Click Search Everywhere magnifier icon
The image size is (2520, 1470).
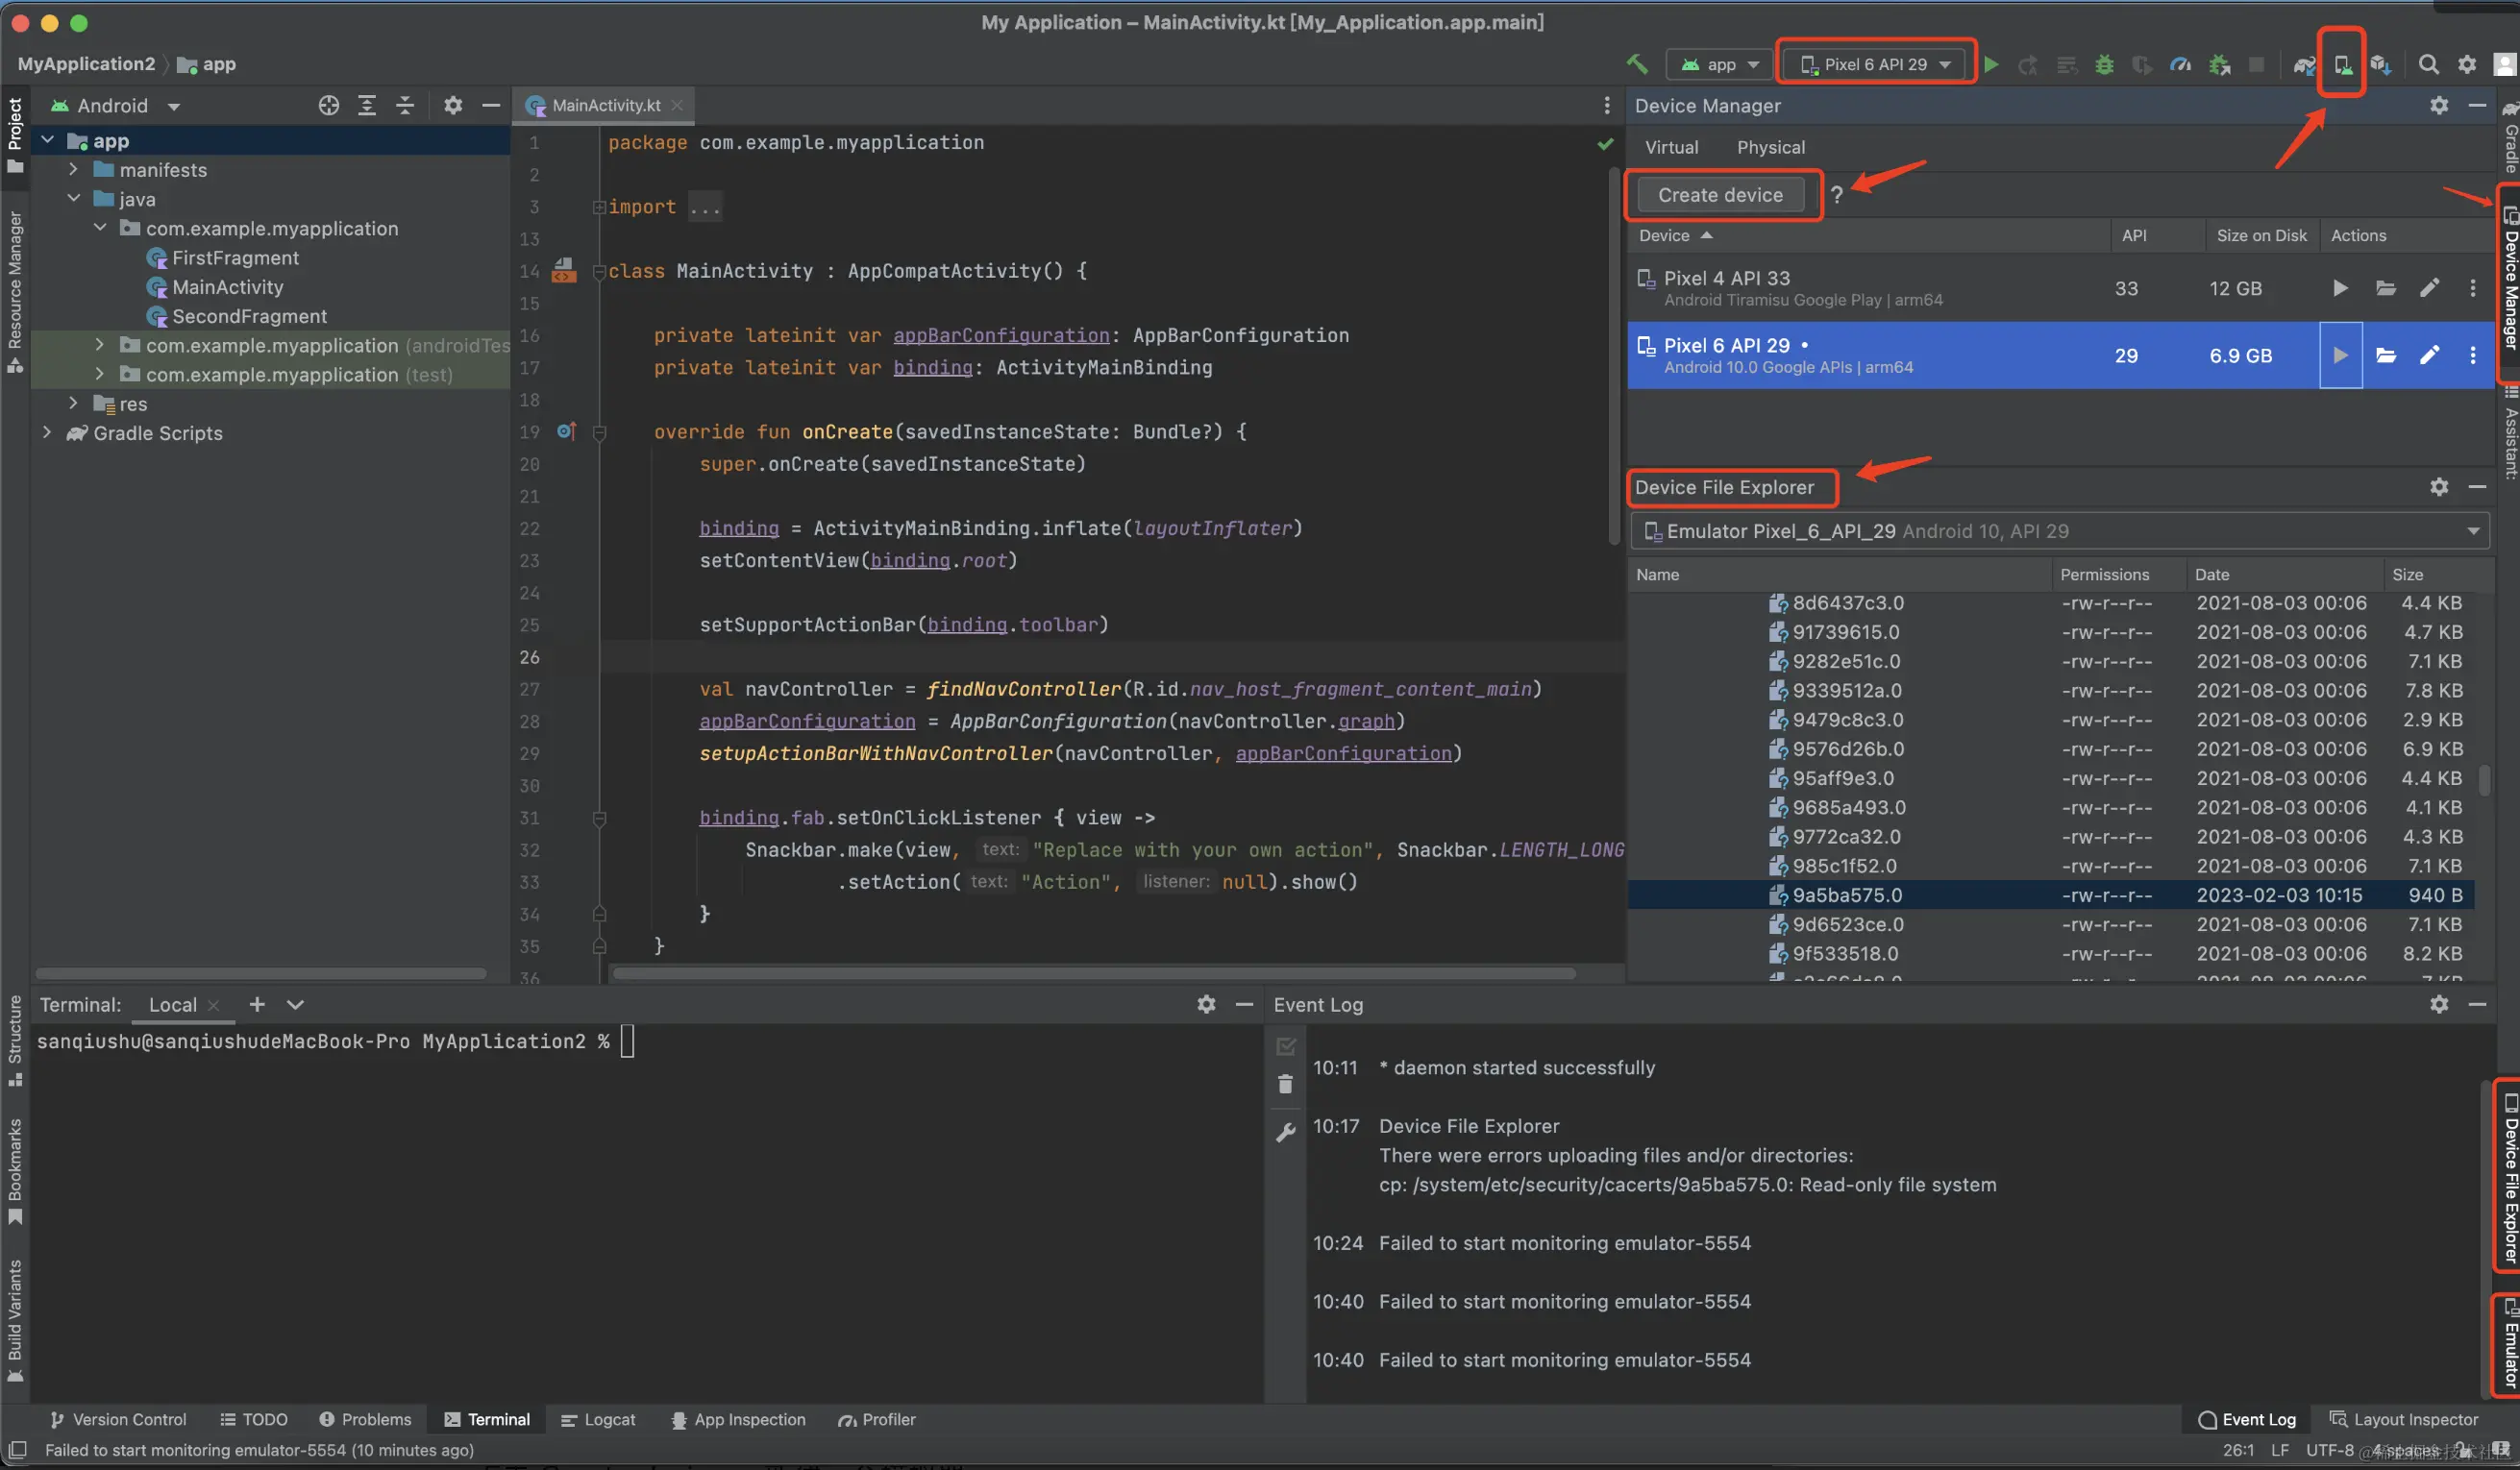(x=2428, y=65)
